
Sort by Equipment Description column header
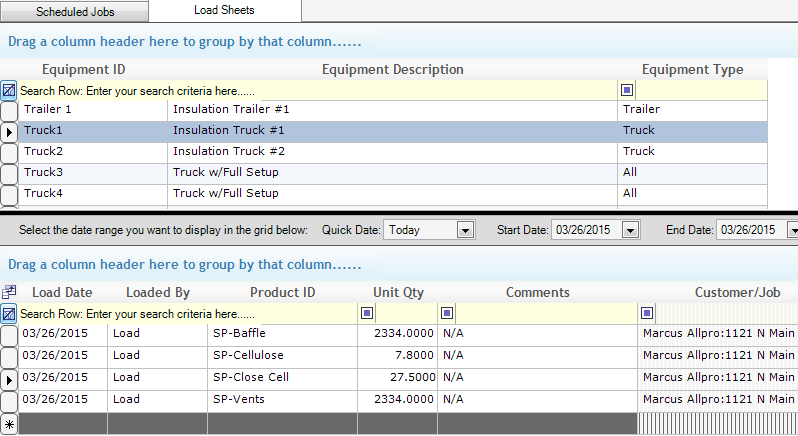pos(392,69)
